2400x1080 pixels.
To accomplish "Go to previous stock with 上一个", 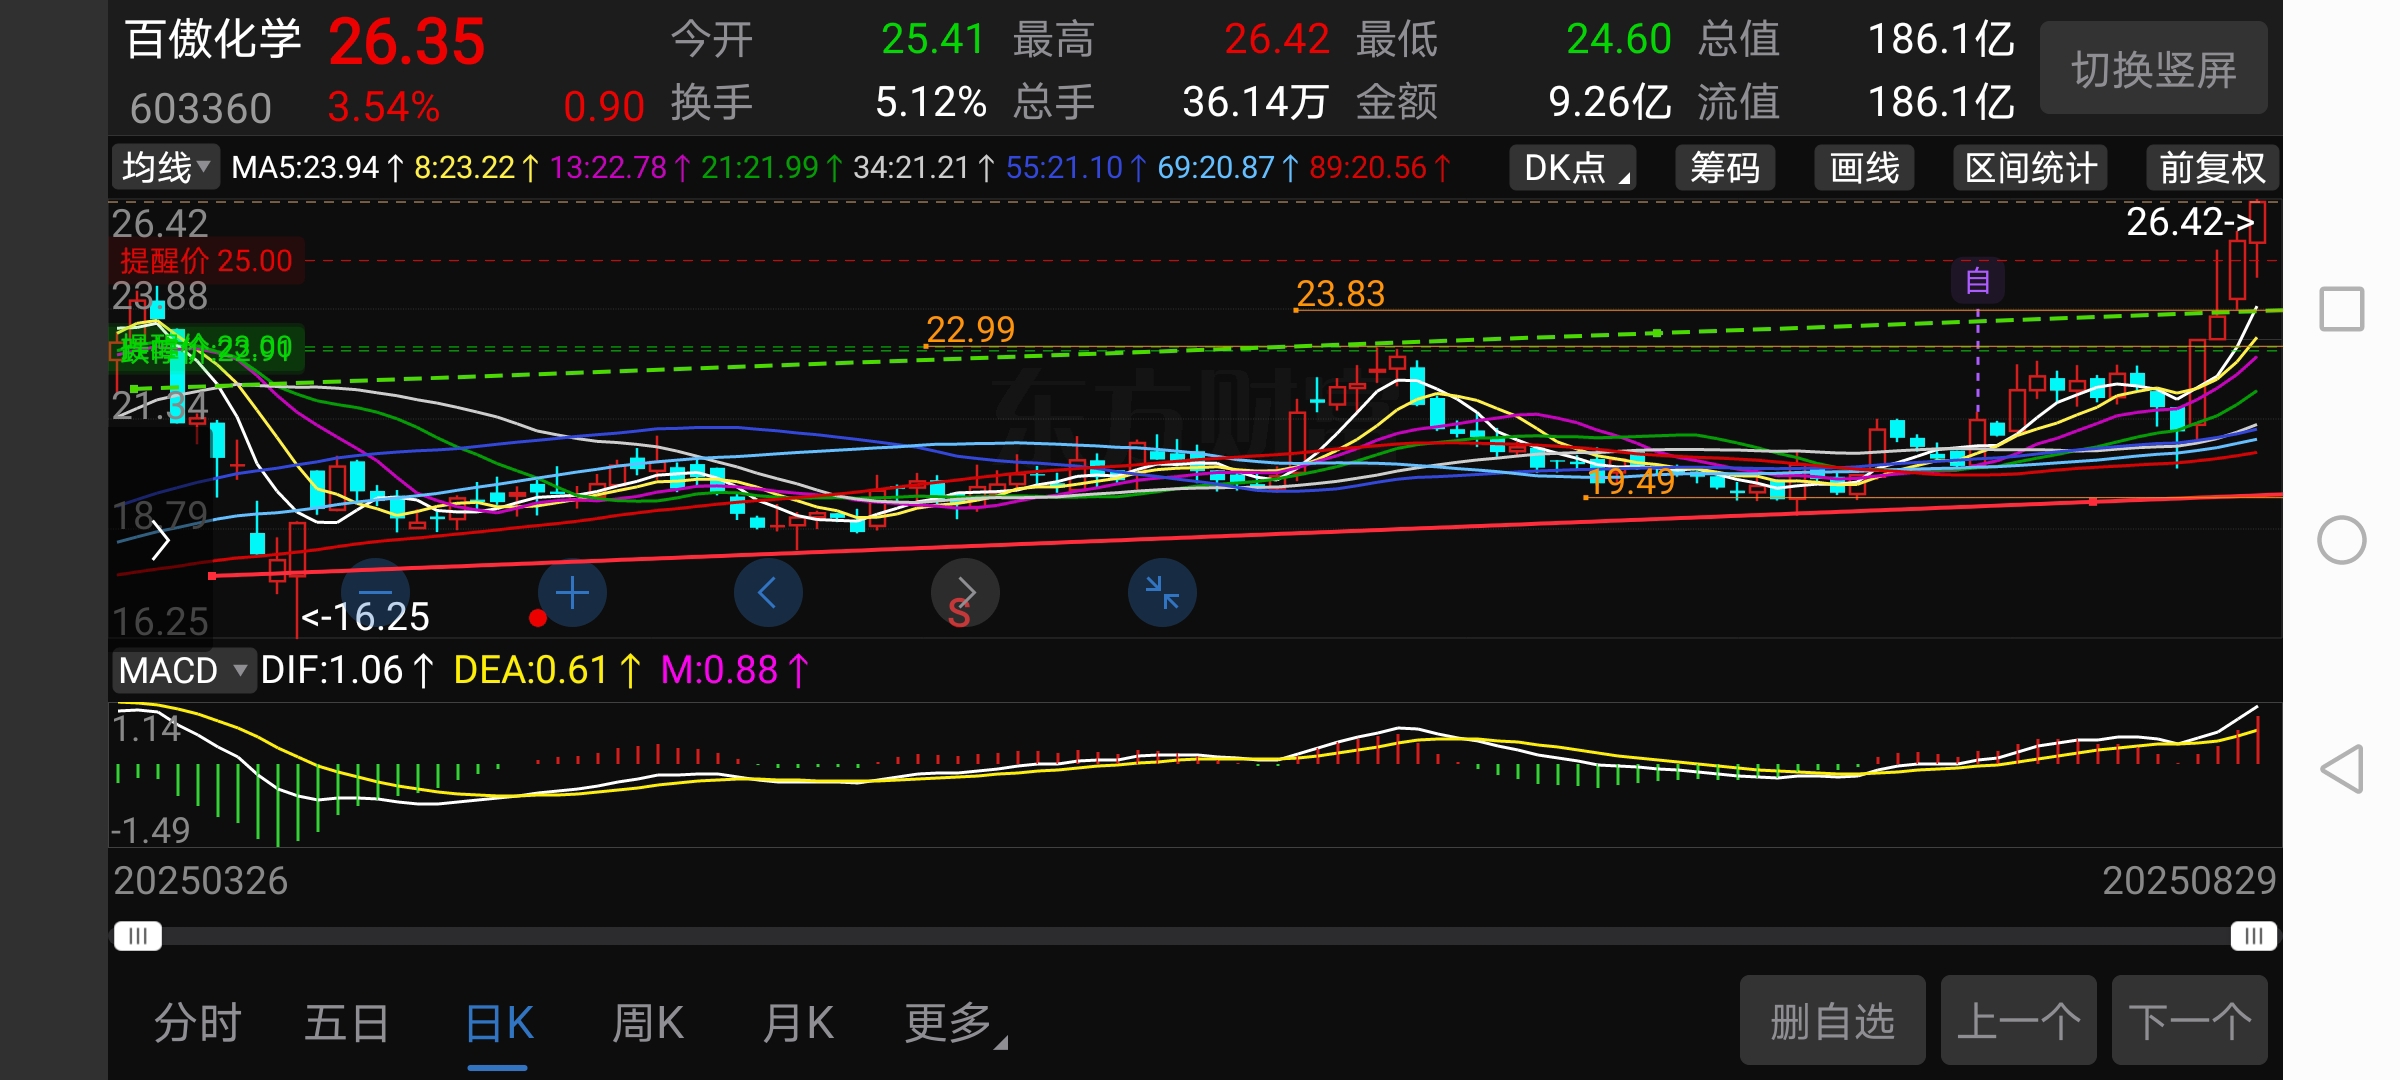I will pyautogui.click(x=2018, y=1021).
